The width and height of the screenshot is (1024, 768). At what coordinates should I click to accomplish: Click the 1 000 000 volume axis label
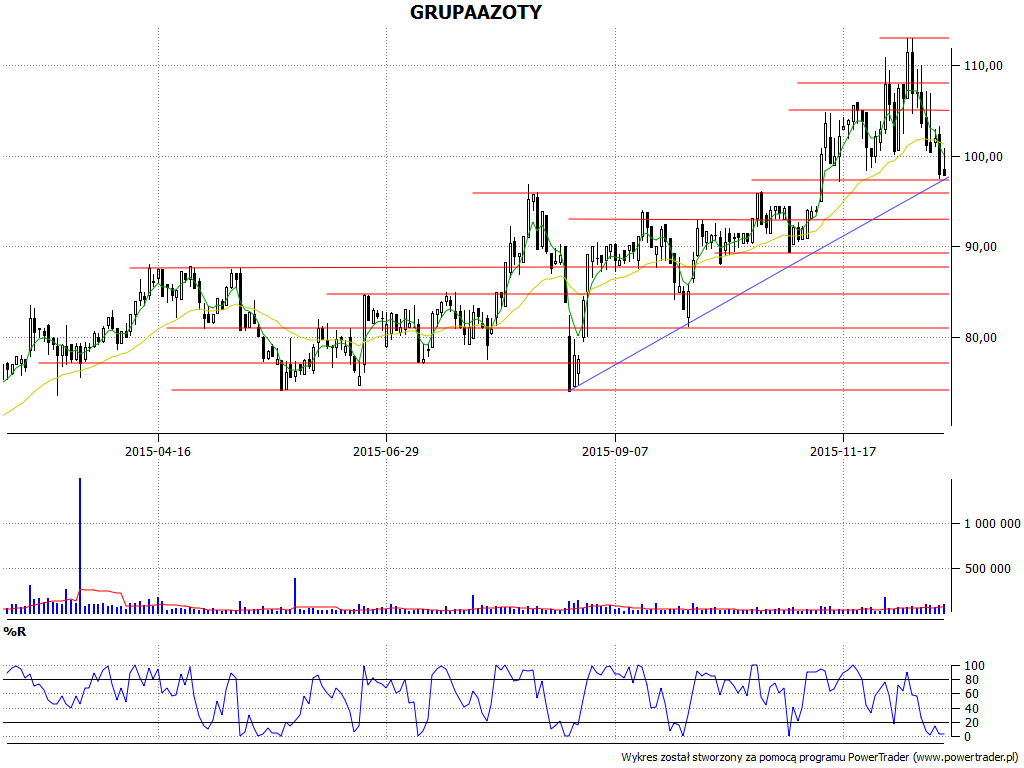(992, 524)
